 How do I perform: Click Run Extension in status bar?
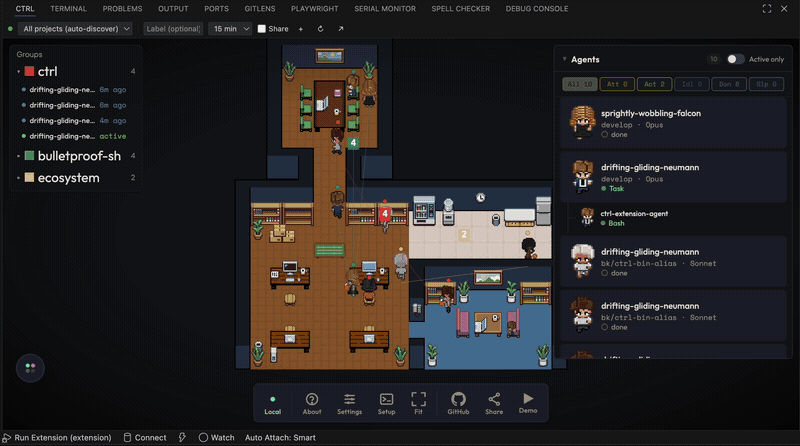57,438
